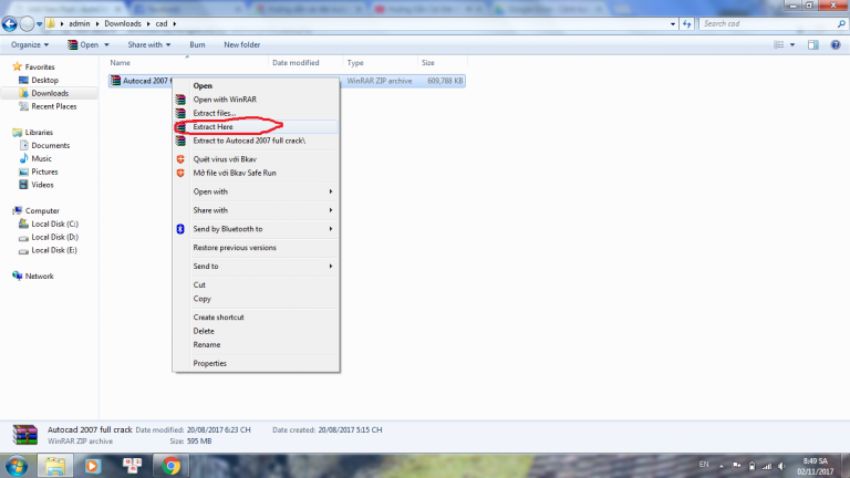
Task: Expand the Open button dropdown arrow
Action: [106, 45]
